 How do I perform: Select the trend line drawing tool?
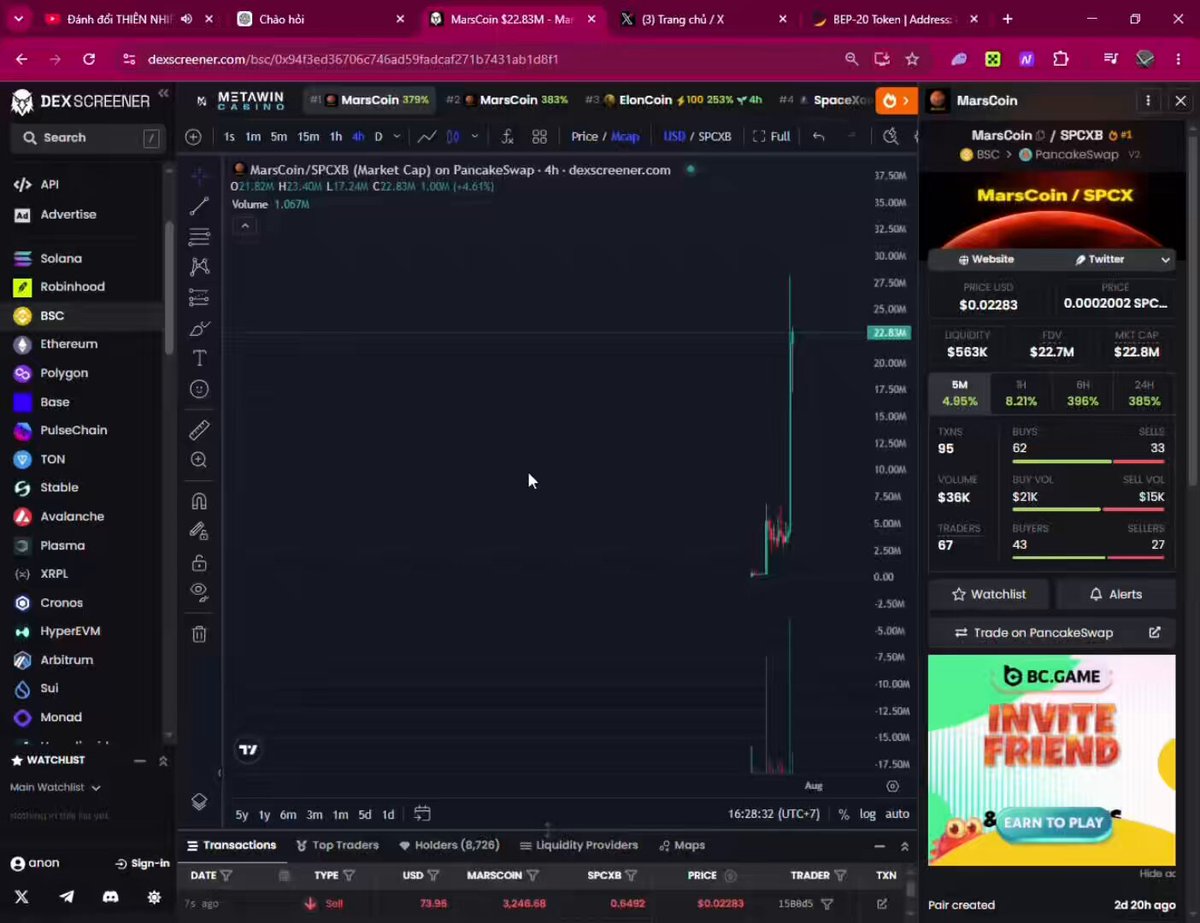(x=199, y=206)
